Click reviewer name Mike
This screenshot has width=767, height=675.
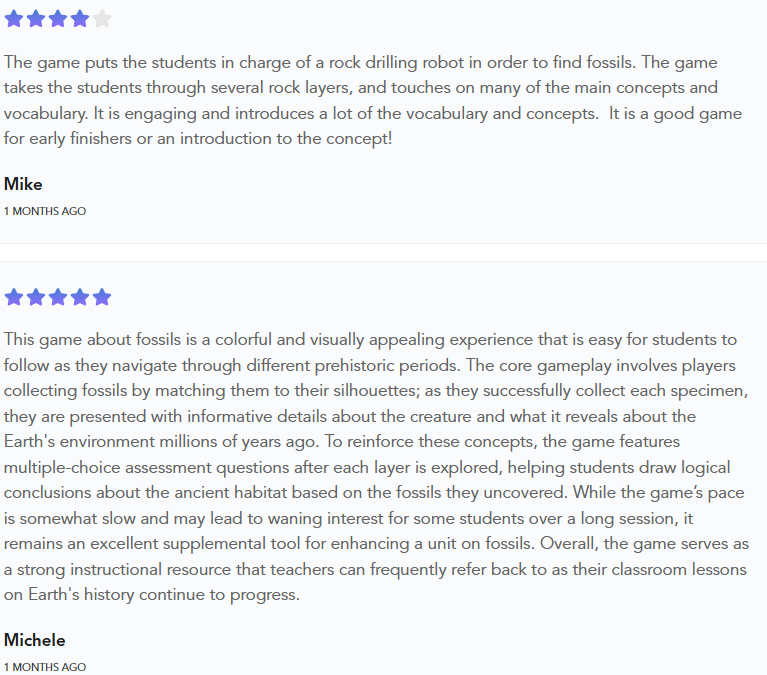point(23,184)
